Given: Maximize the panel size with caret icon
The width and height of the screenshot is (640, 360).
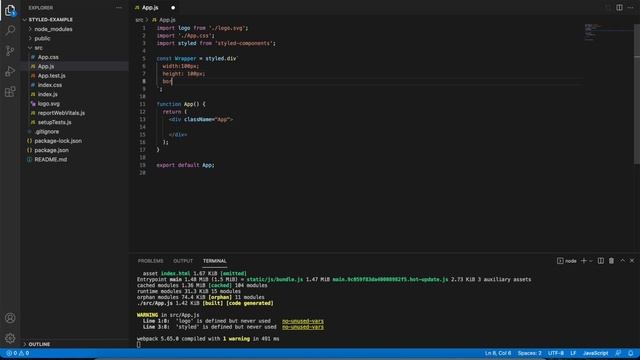Looking at the screenshot, I should [x=622, y=260].
